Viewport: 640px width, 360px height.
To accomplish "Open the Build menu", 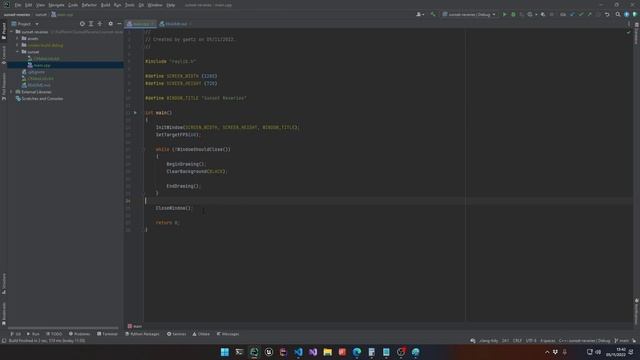I will 106,5.
